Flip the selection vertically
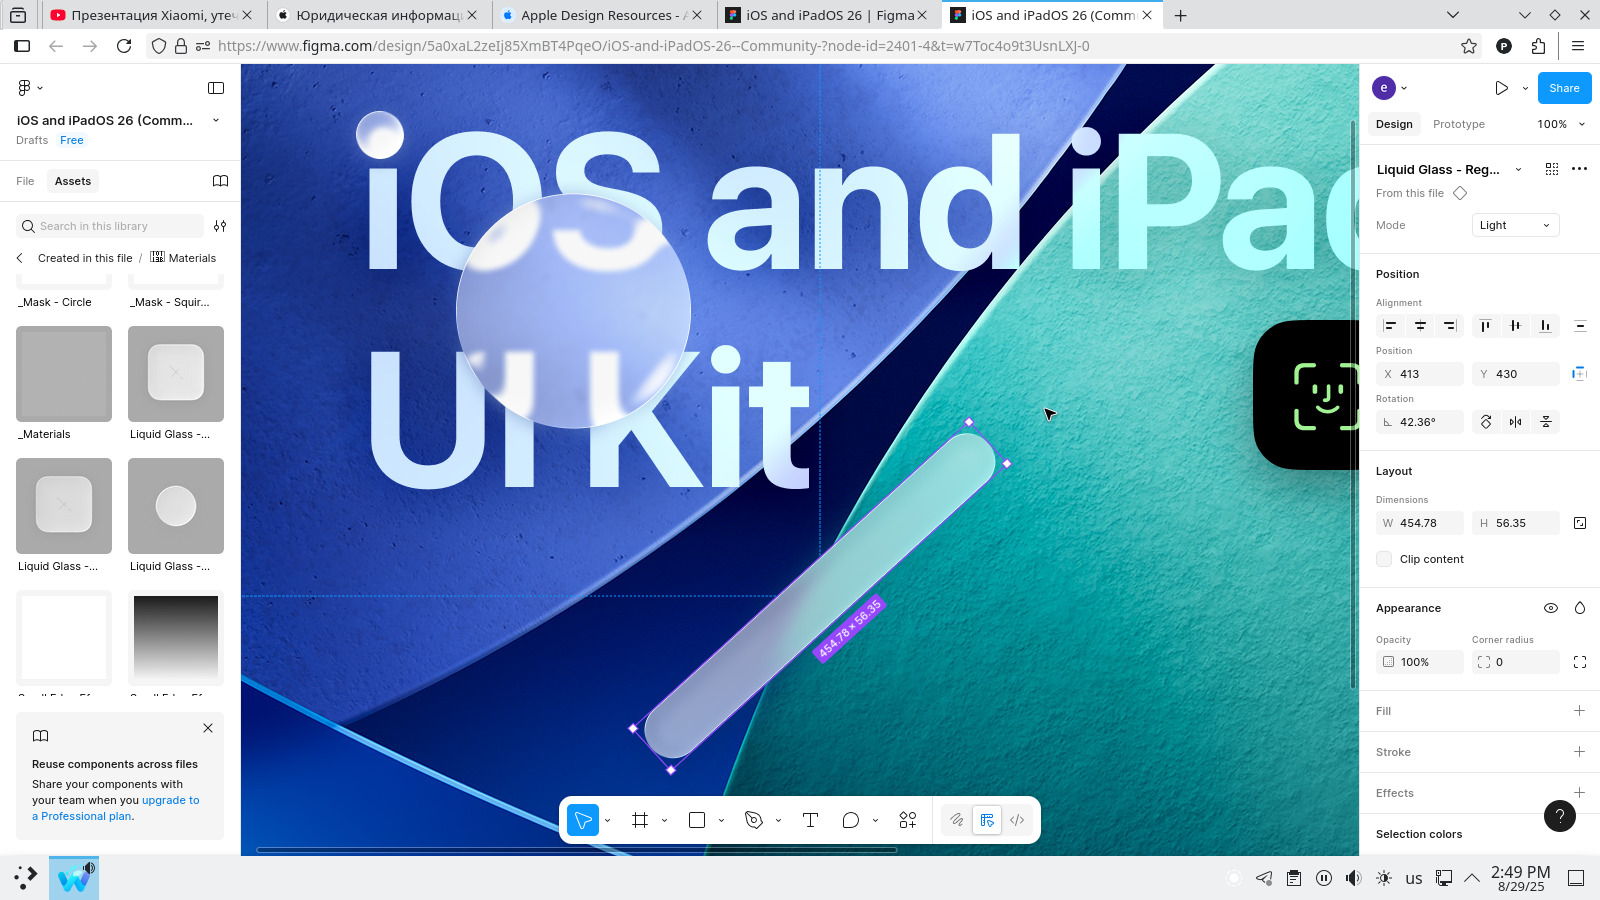 tap(1546, 422)
